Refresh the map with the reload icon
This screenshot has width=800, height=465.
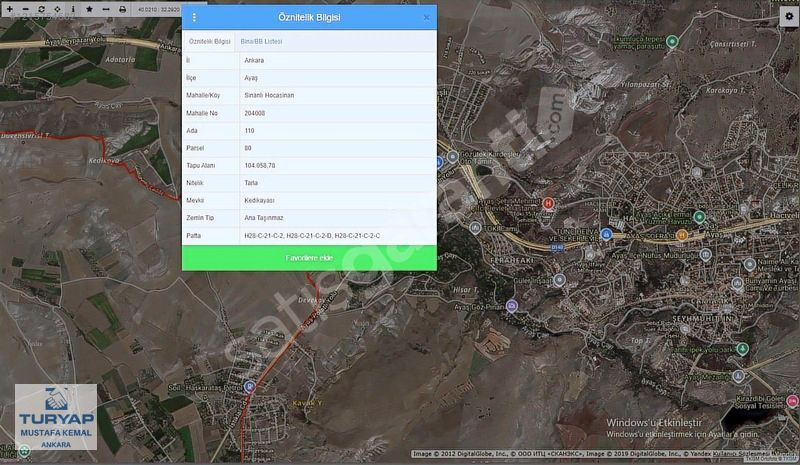pyautogui.click(x=41, y=9)
